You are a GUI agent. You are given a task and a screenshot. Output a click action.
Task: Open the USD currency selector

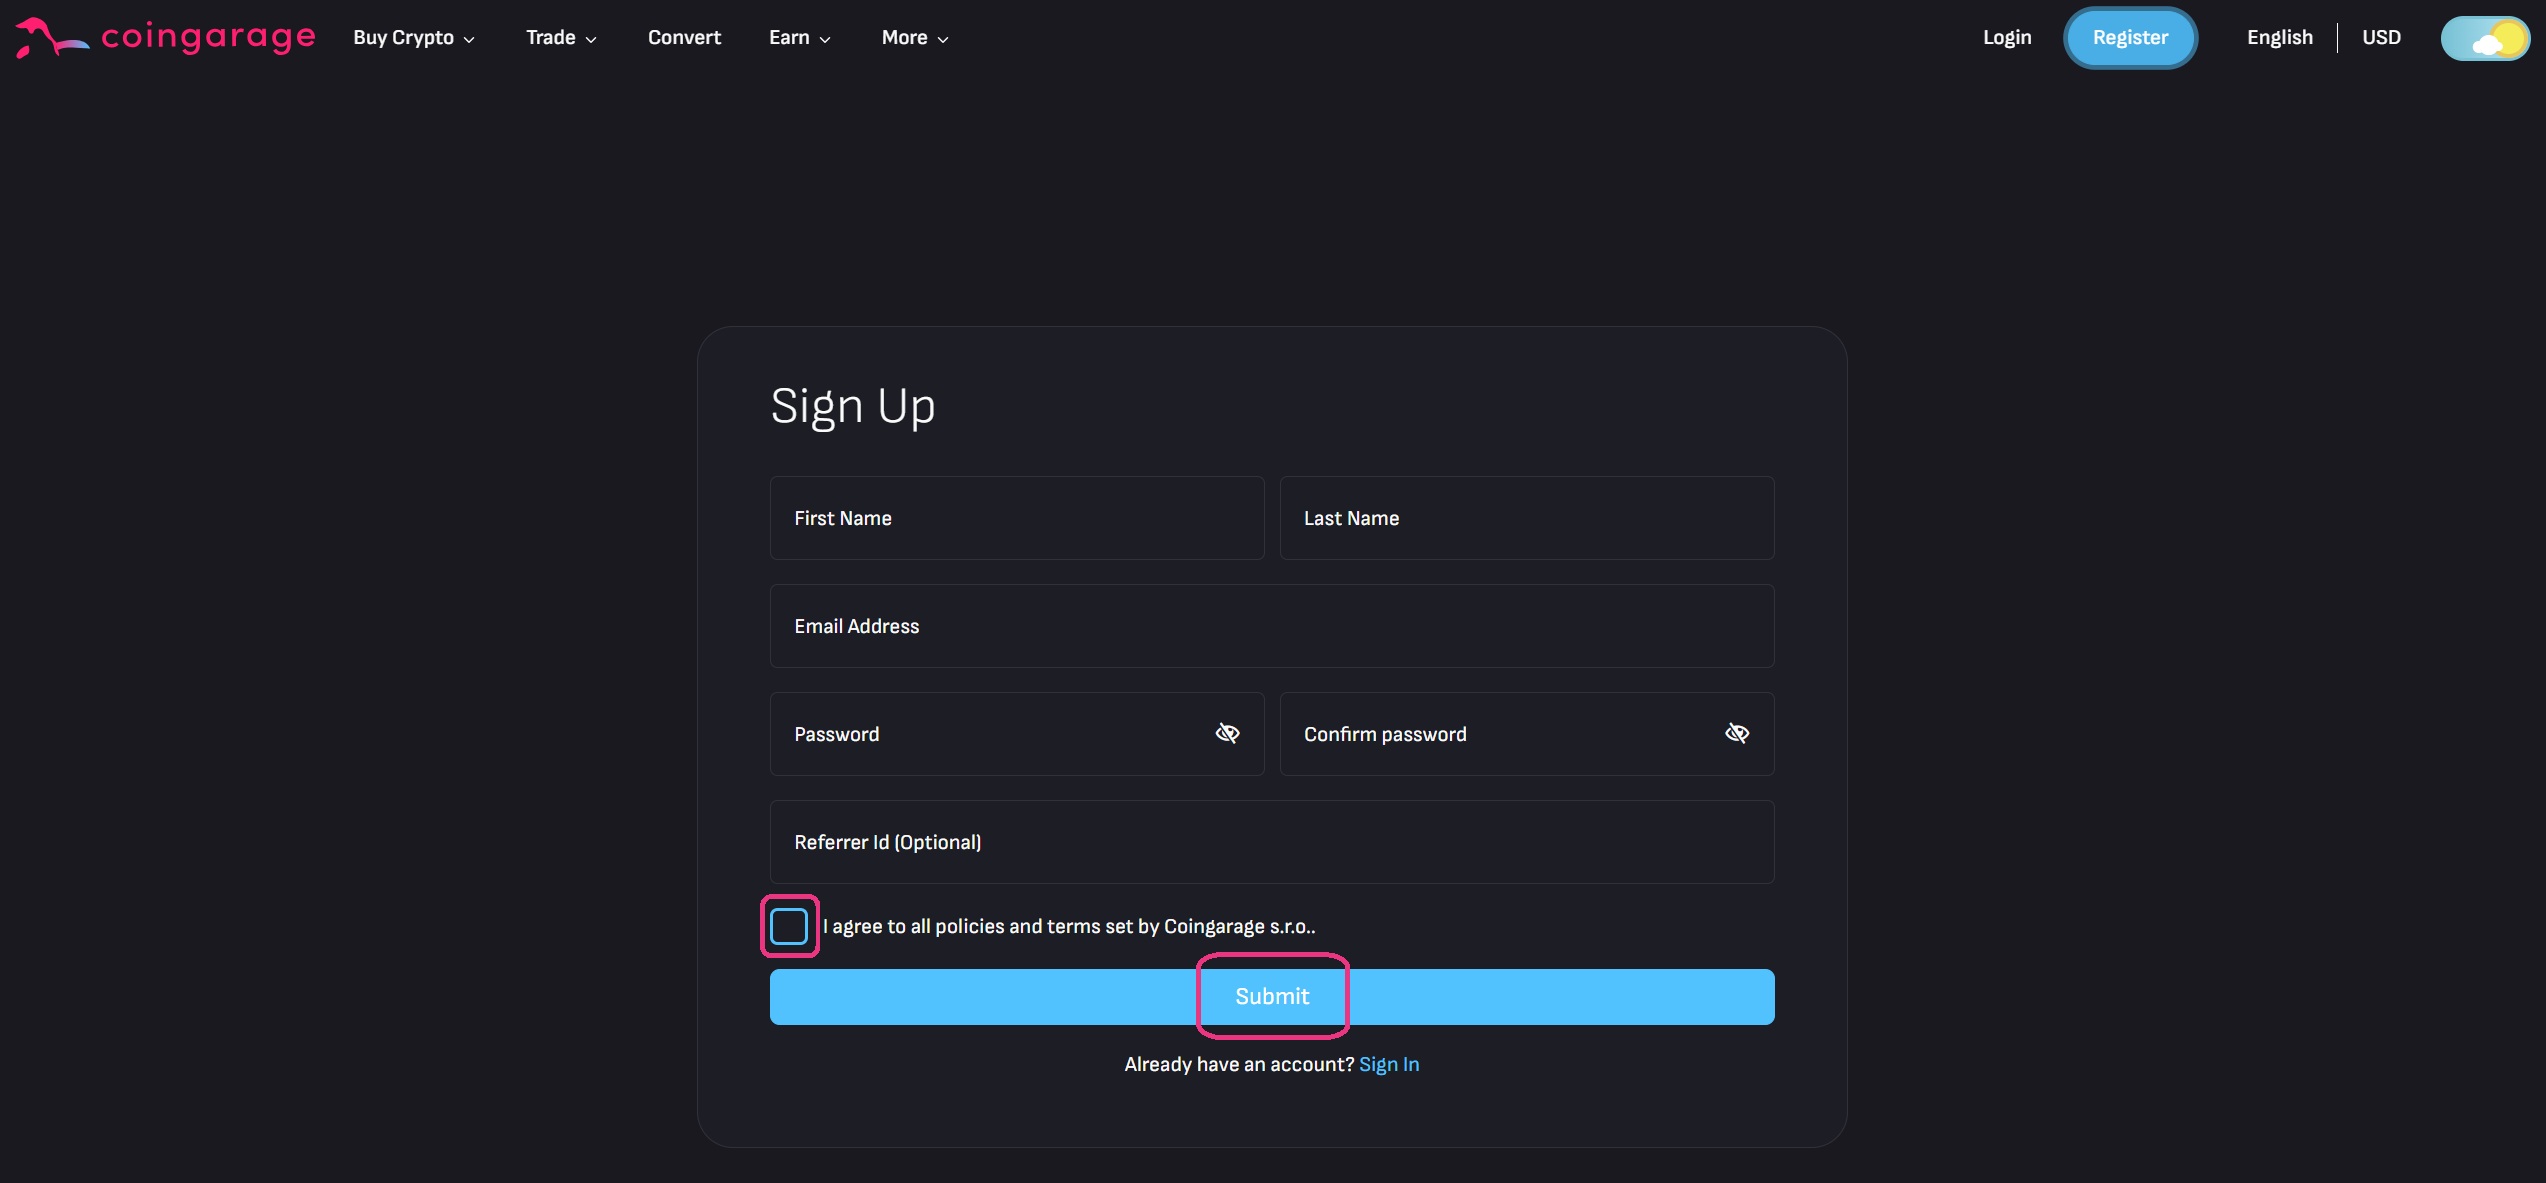(2381, 38)
